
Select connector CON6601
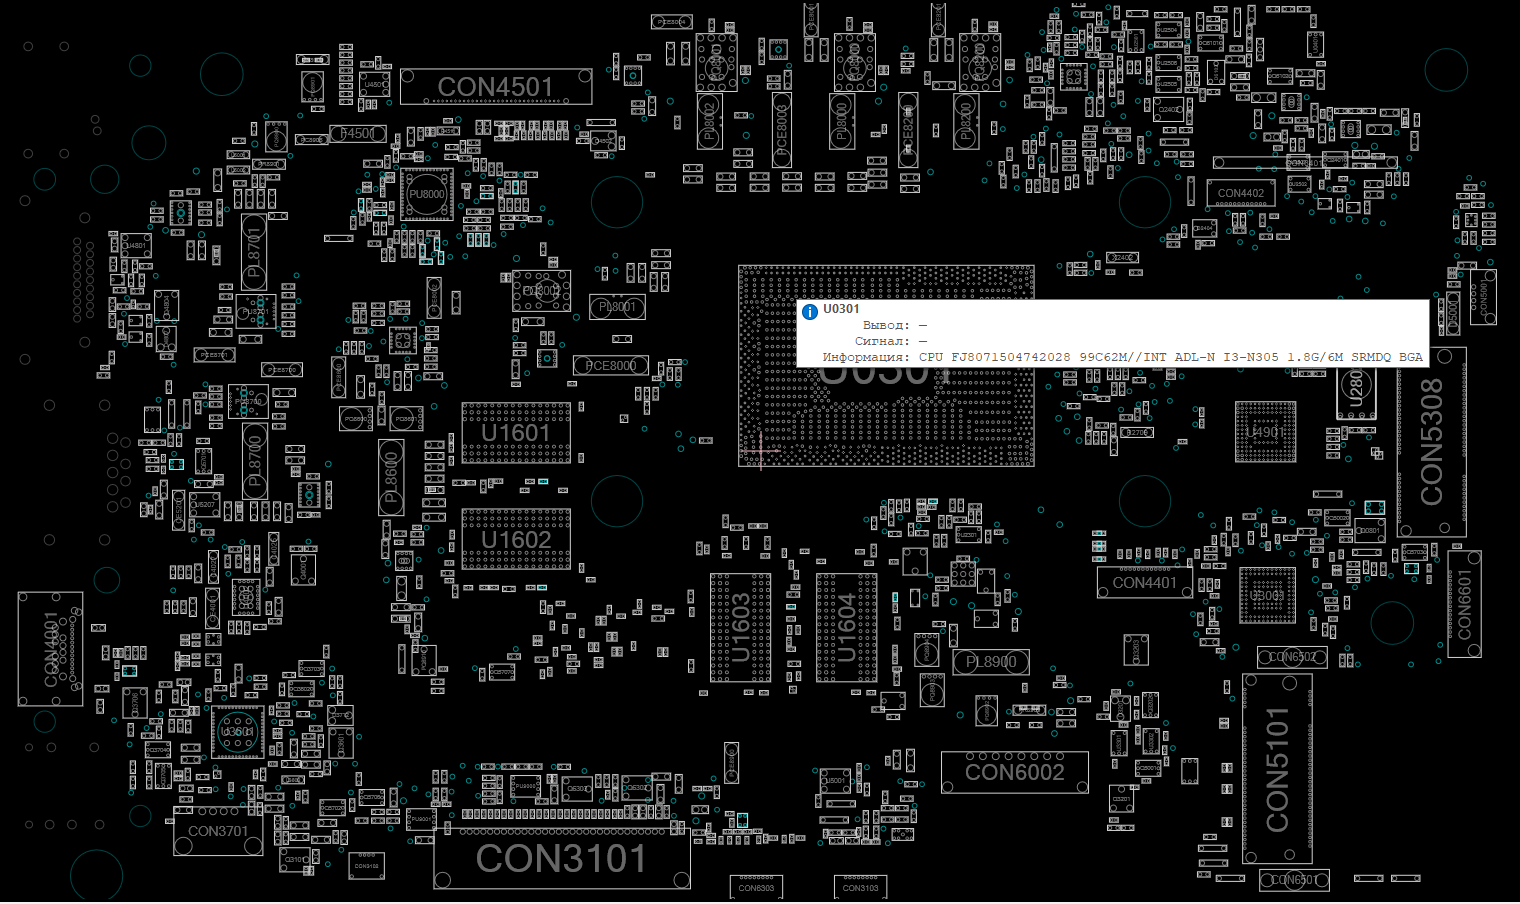1464,604
